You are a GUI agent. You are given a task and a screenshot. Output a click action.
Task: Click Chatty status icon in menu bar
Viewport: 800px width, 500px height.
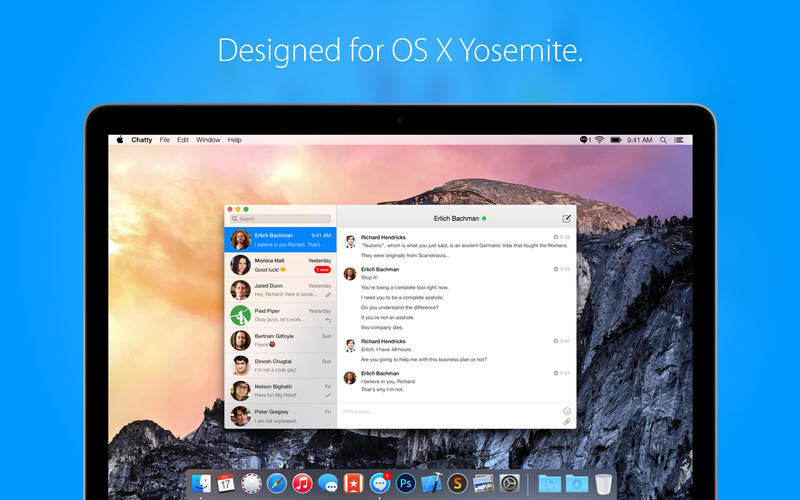pos(585,140)
